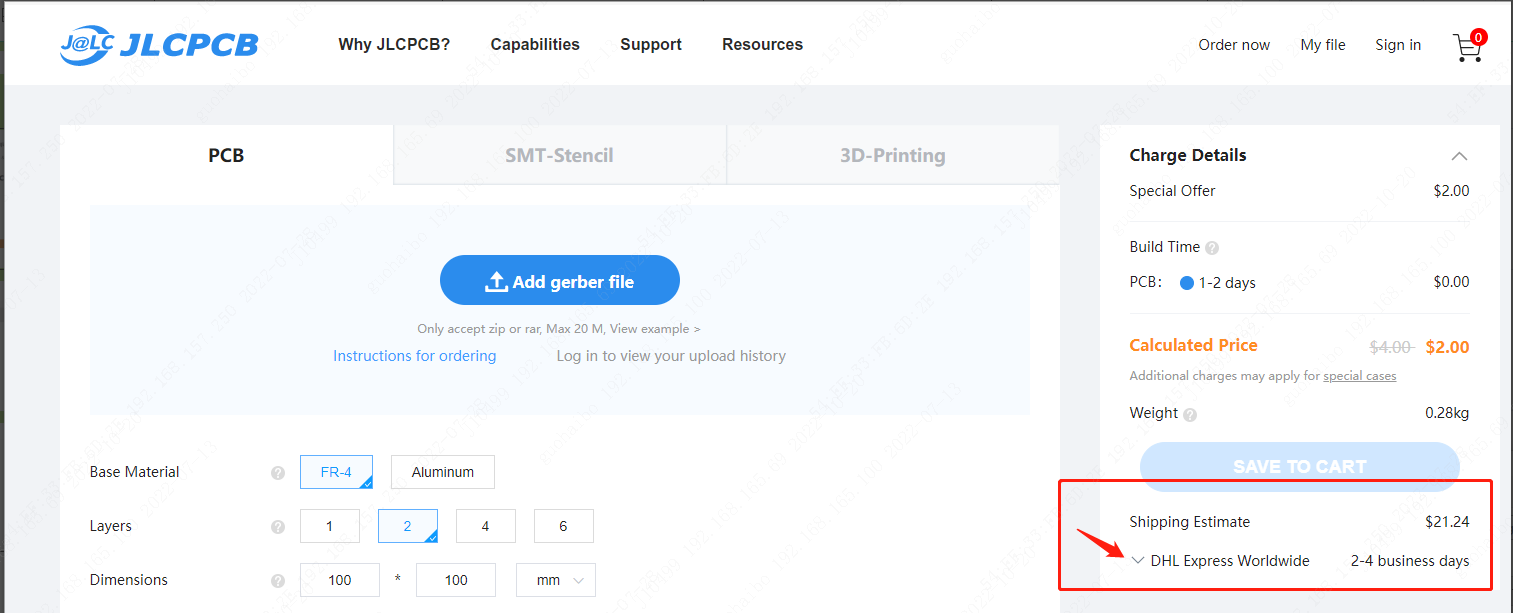Click the struck-through $4.00 price
The image size is (1513, 613).
[x=1391, y=347]
